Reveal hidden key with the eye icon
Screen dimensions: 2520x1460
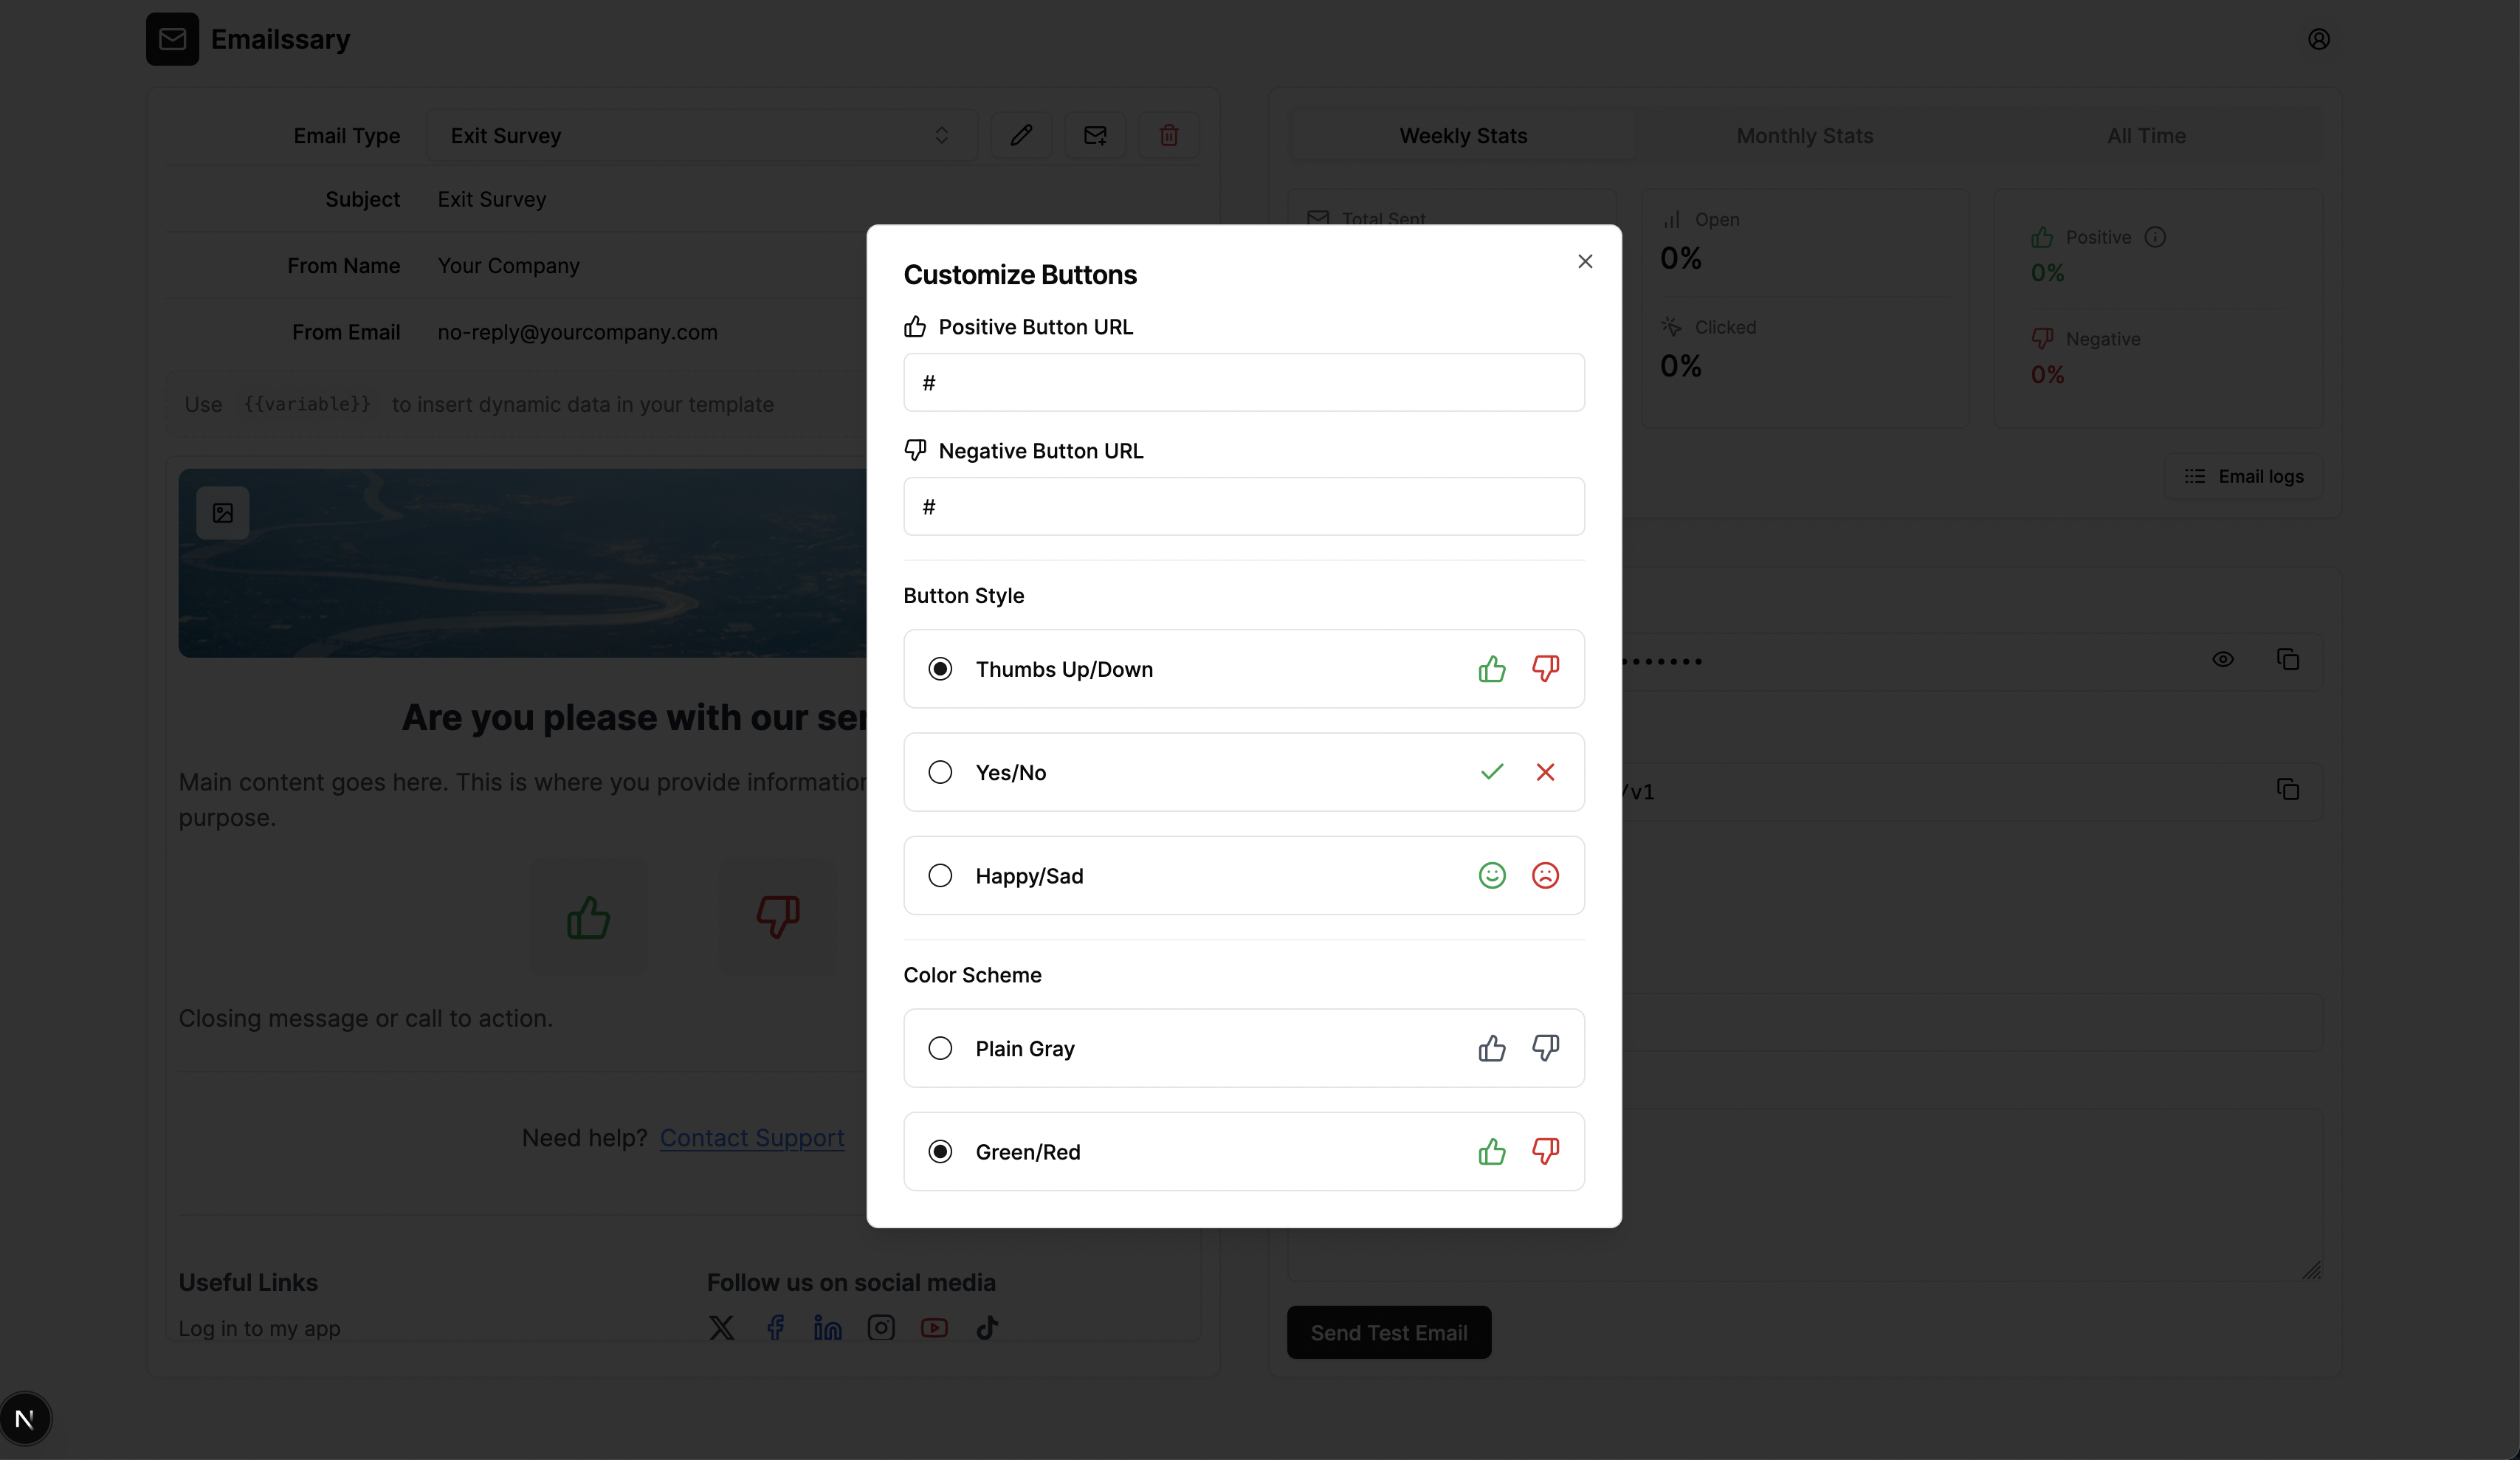click(x=2222, y=660)
